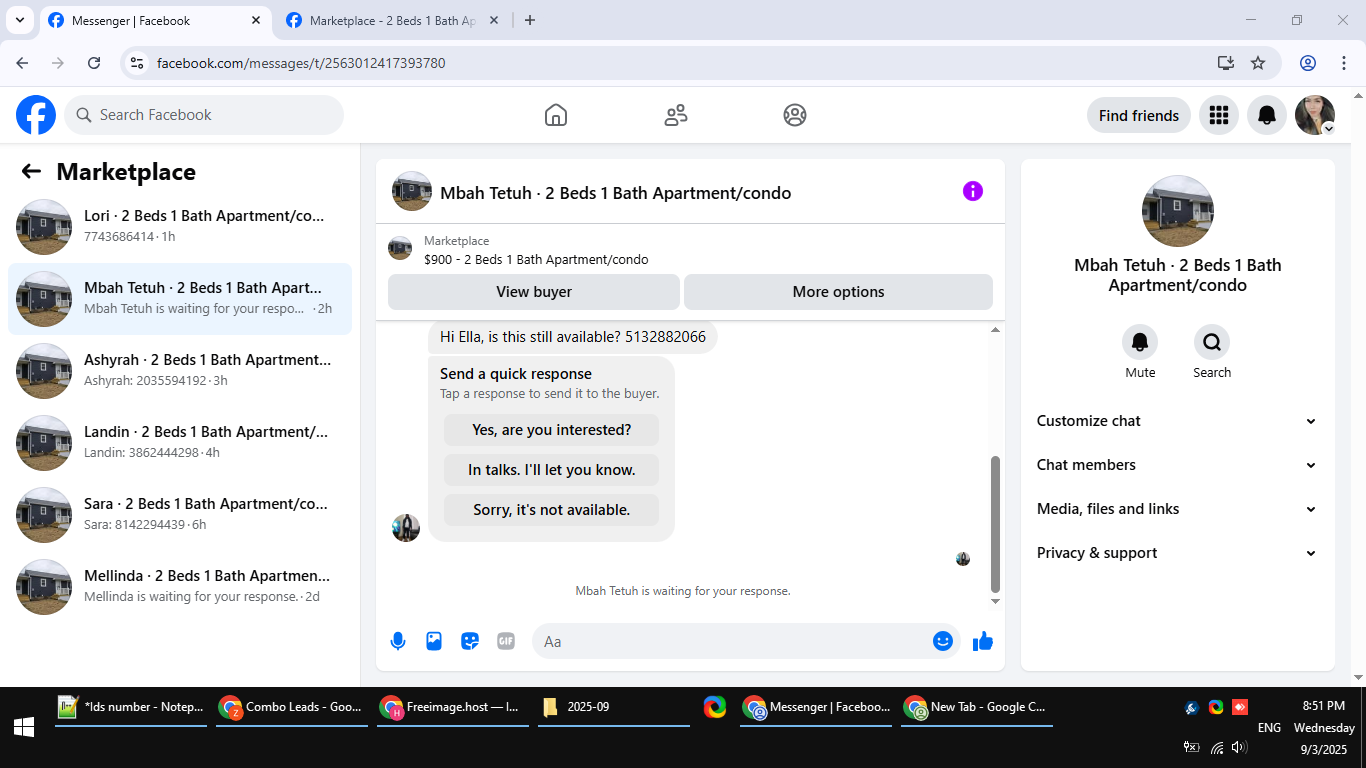Search in conversation using magnifier icon
The height and width of the screenshot is (768, 1366).
[1212, 343]
